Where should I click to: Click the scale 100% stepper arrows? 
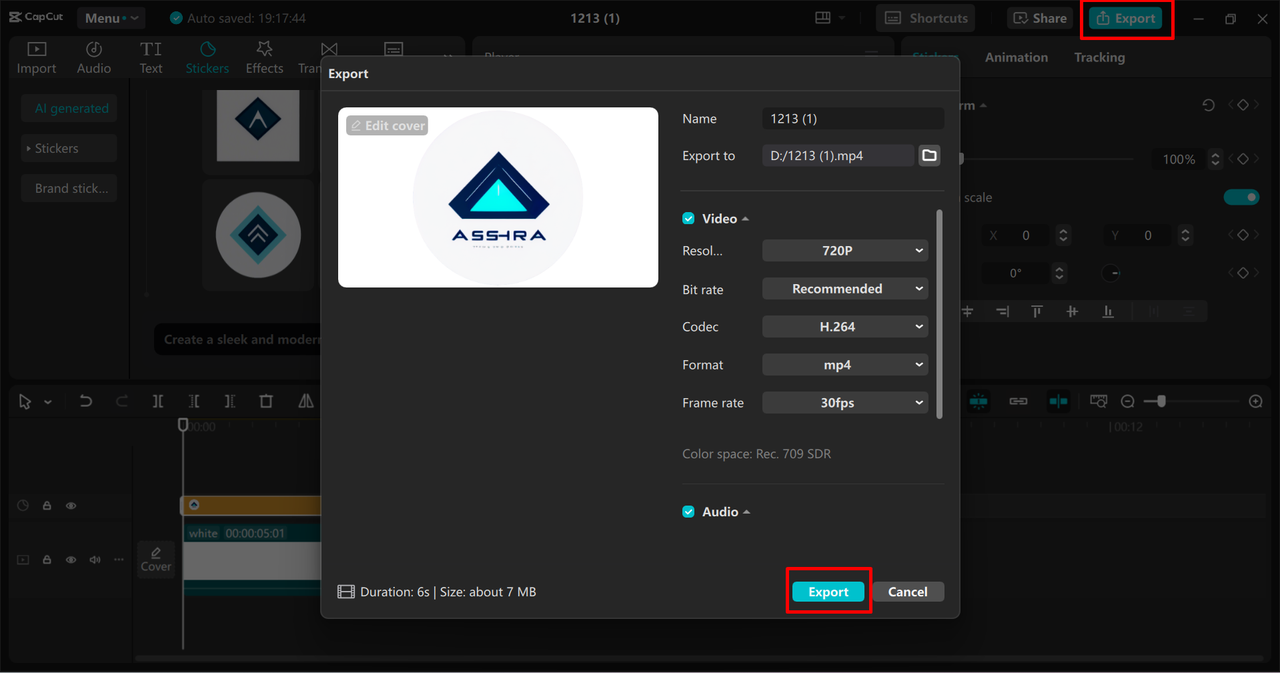coord(1215,159)
